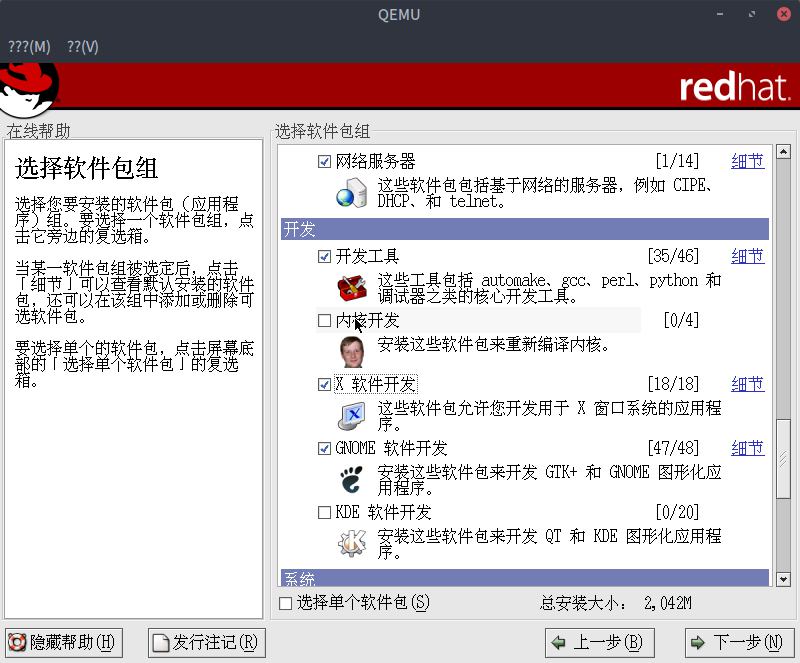Screen dimensions: 800x663
Task: Tick the 选择单个软件包(S) checkbox
Action: 286,603
